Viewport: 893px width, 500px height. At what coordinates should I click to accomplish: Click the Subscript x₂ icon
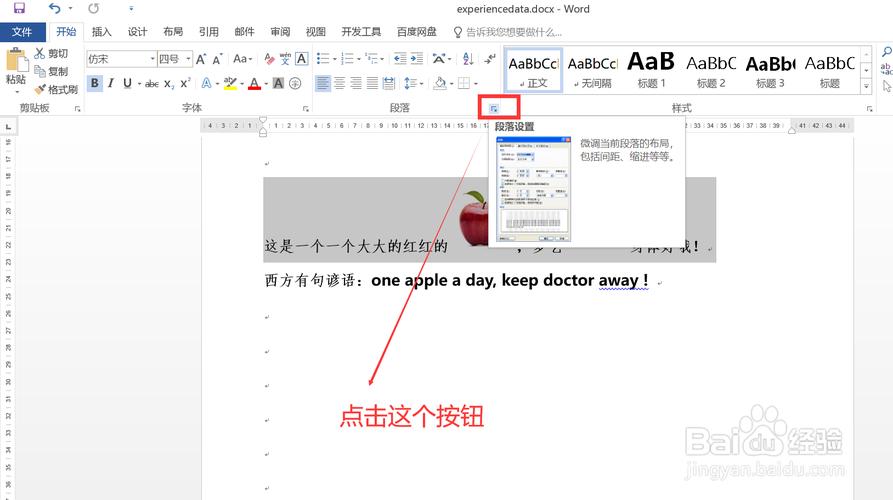pos(169,83)
